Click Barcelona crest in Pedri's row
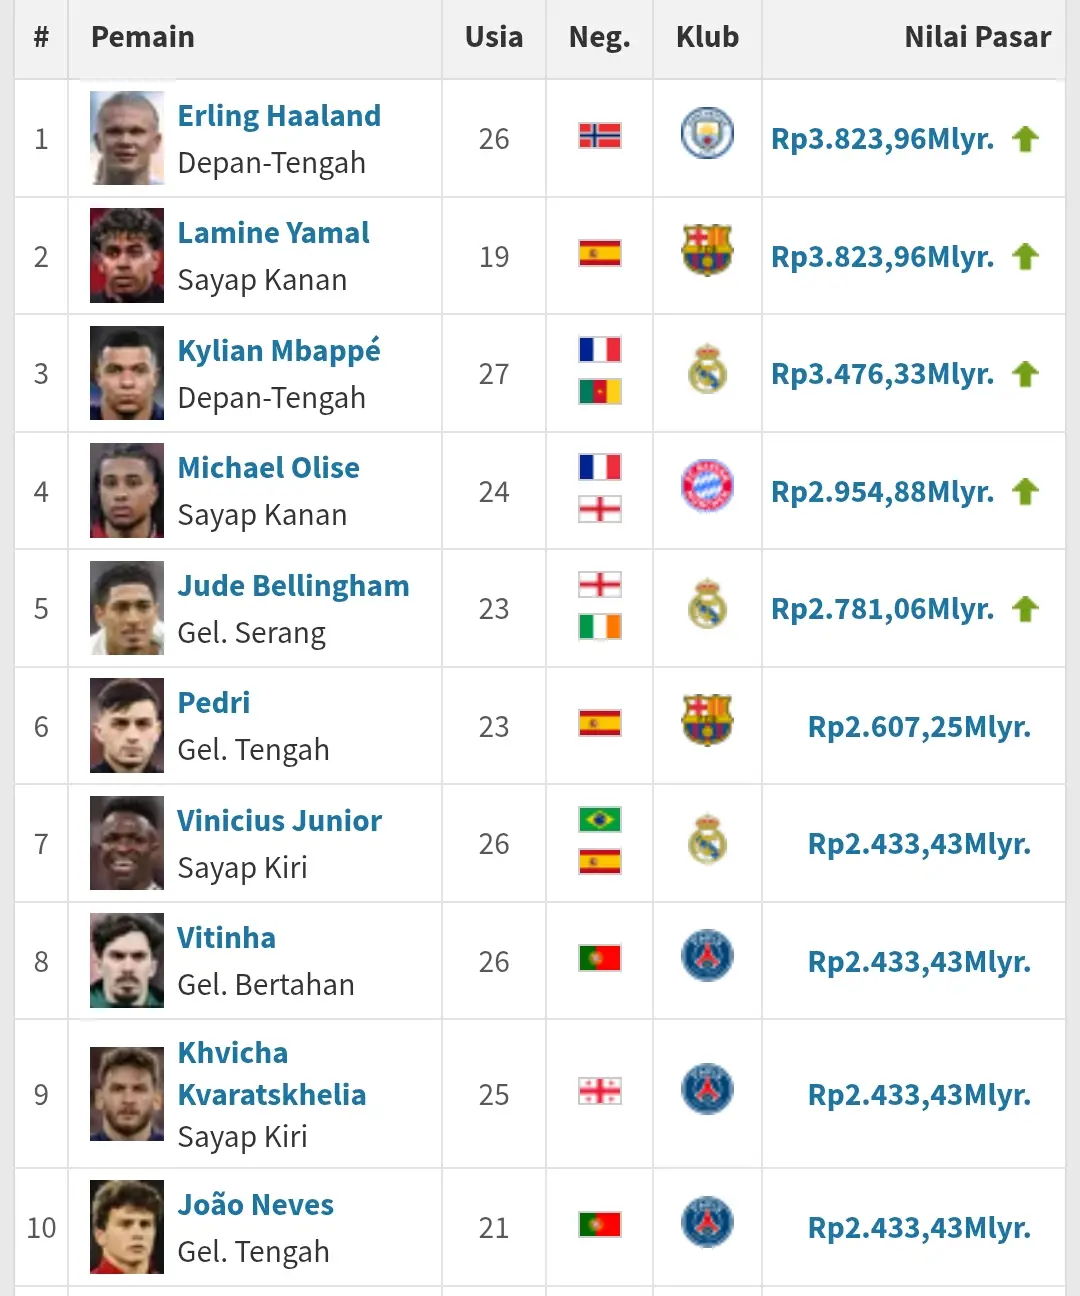Viewport: 1080px width, 1296px height. click(707, 720)
